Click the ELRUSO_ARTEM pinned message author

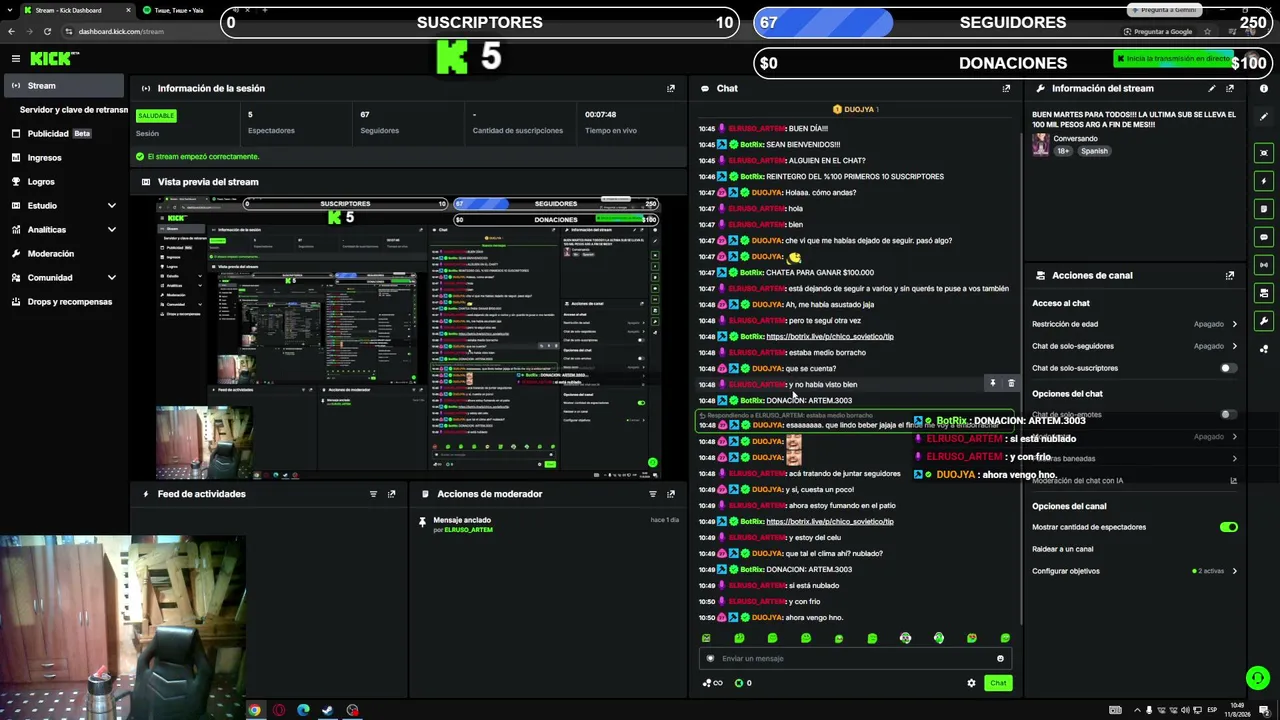point(468,530)
